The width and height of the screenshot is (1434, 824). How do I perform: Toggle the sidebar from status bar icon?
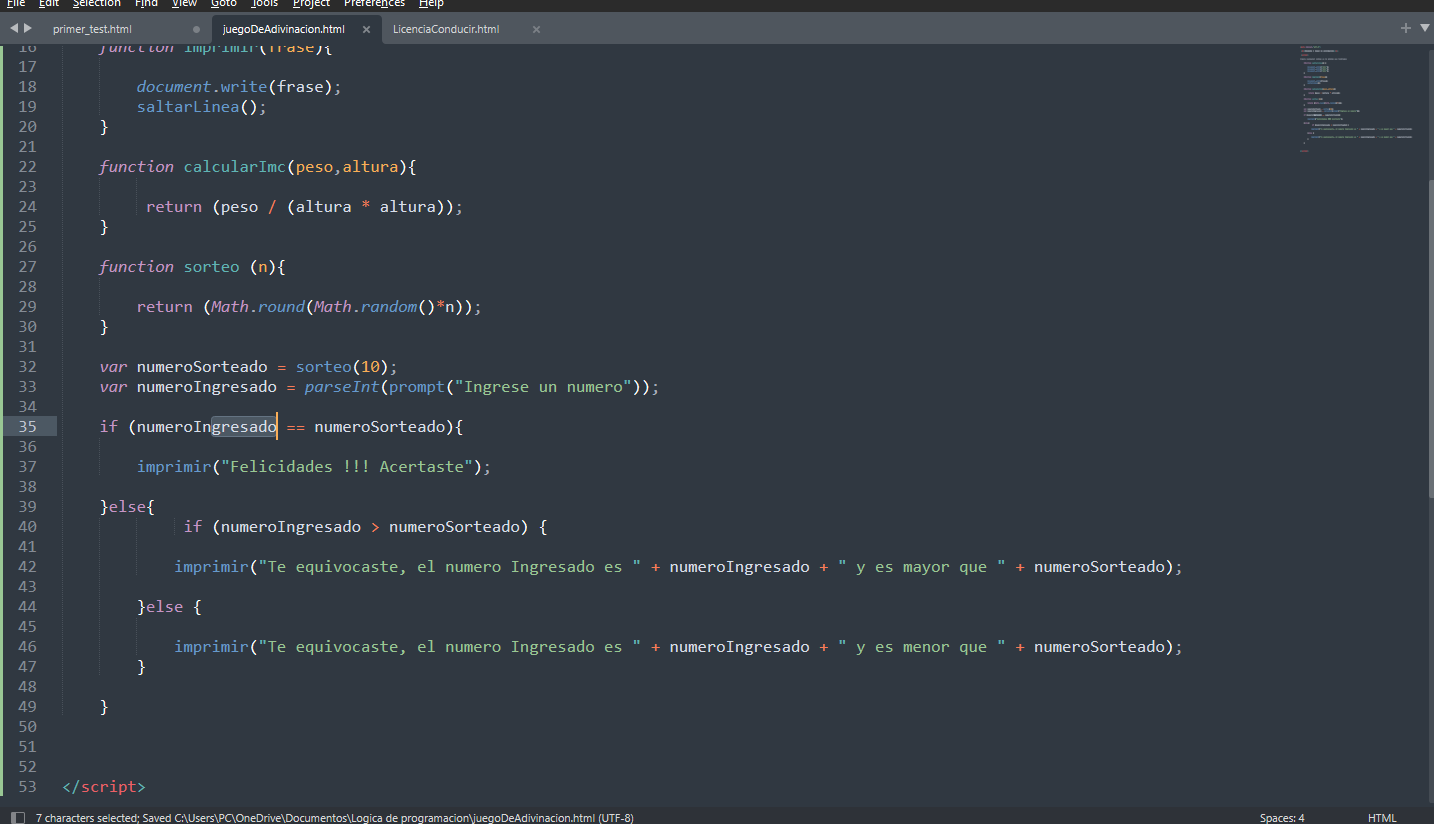[x=17, y=817]
